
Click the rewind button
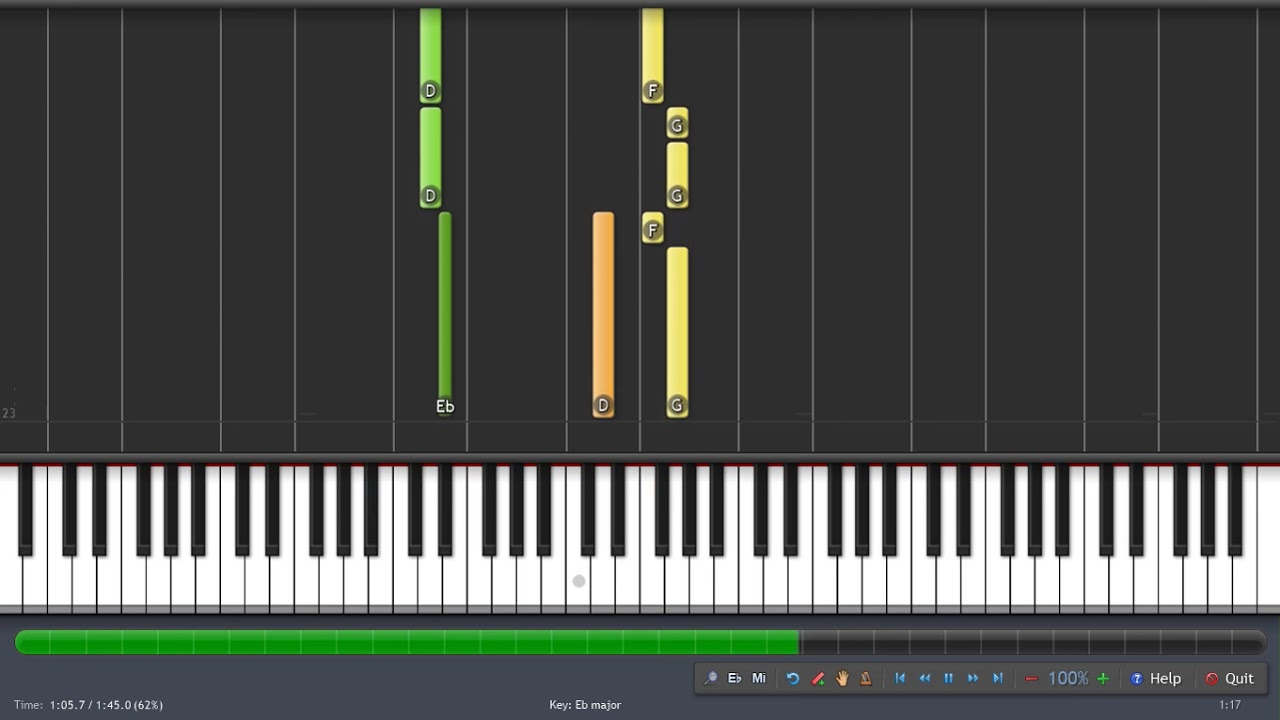924,678
